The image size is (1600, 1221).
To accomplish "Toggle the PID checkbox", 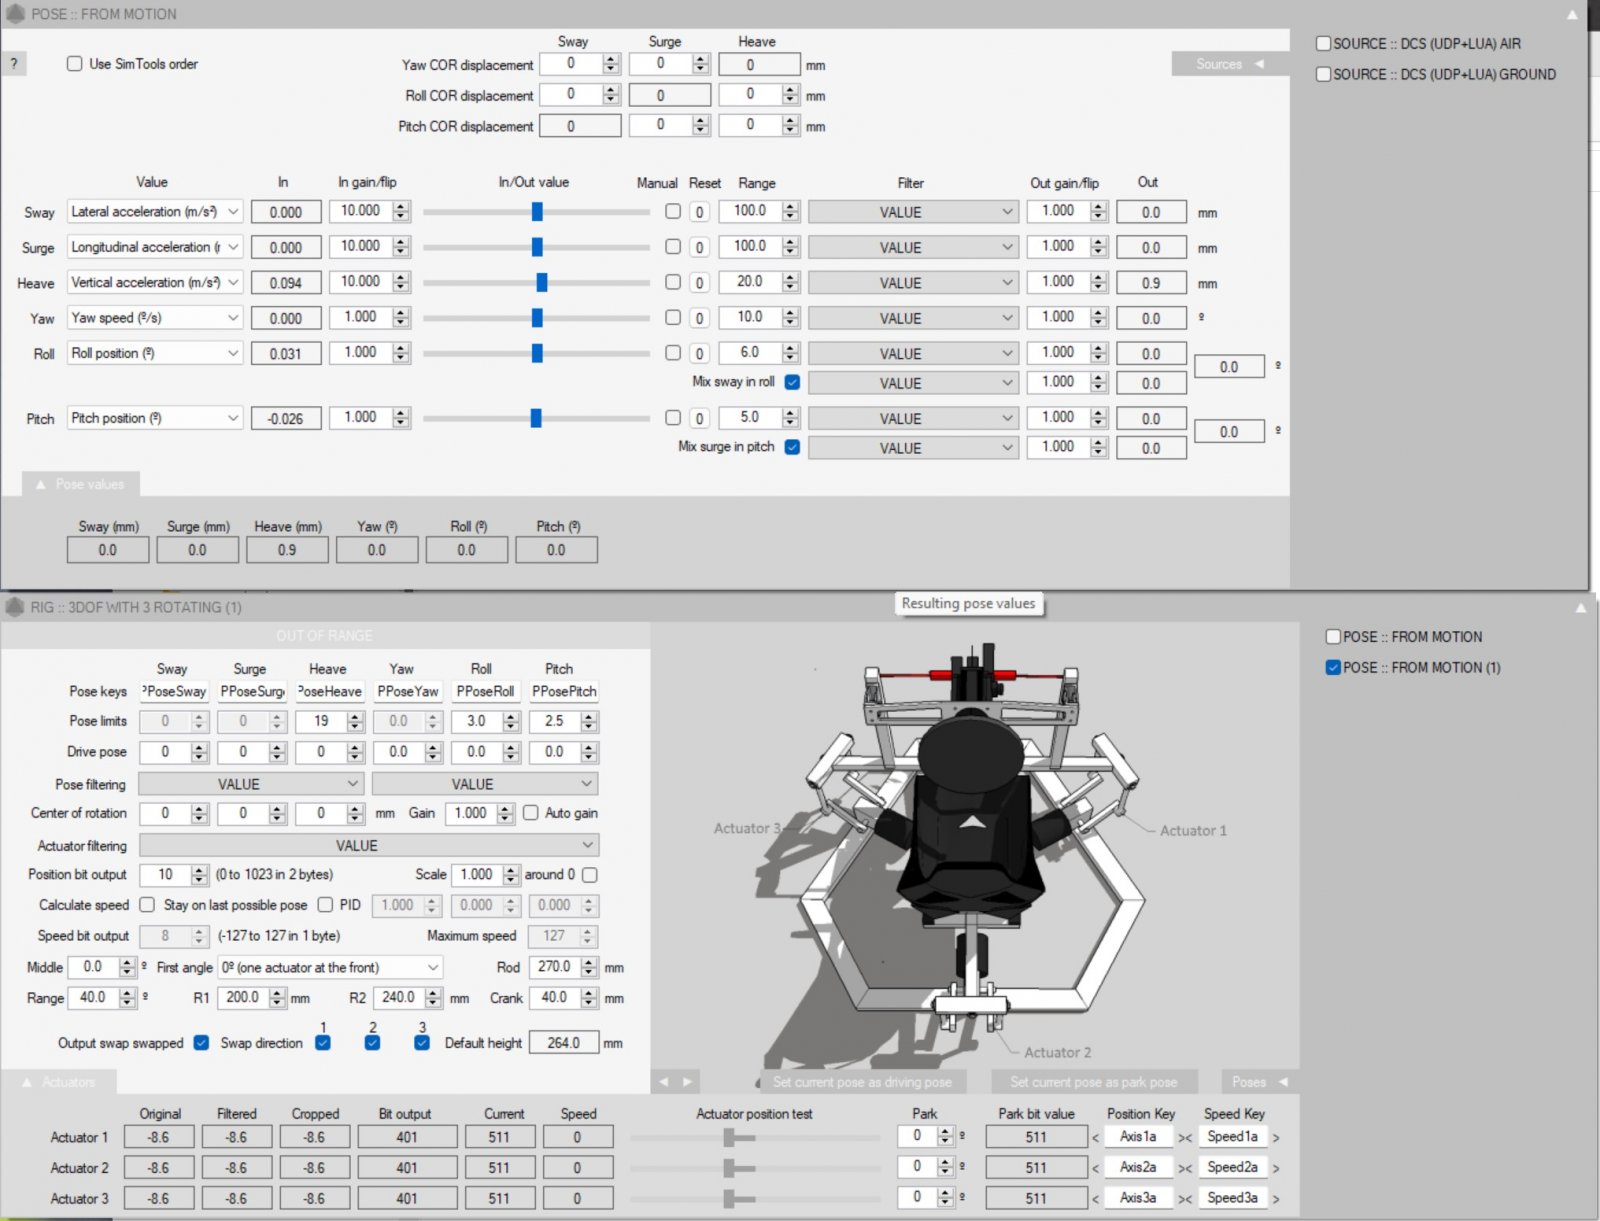I will [x=325, y=904].
